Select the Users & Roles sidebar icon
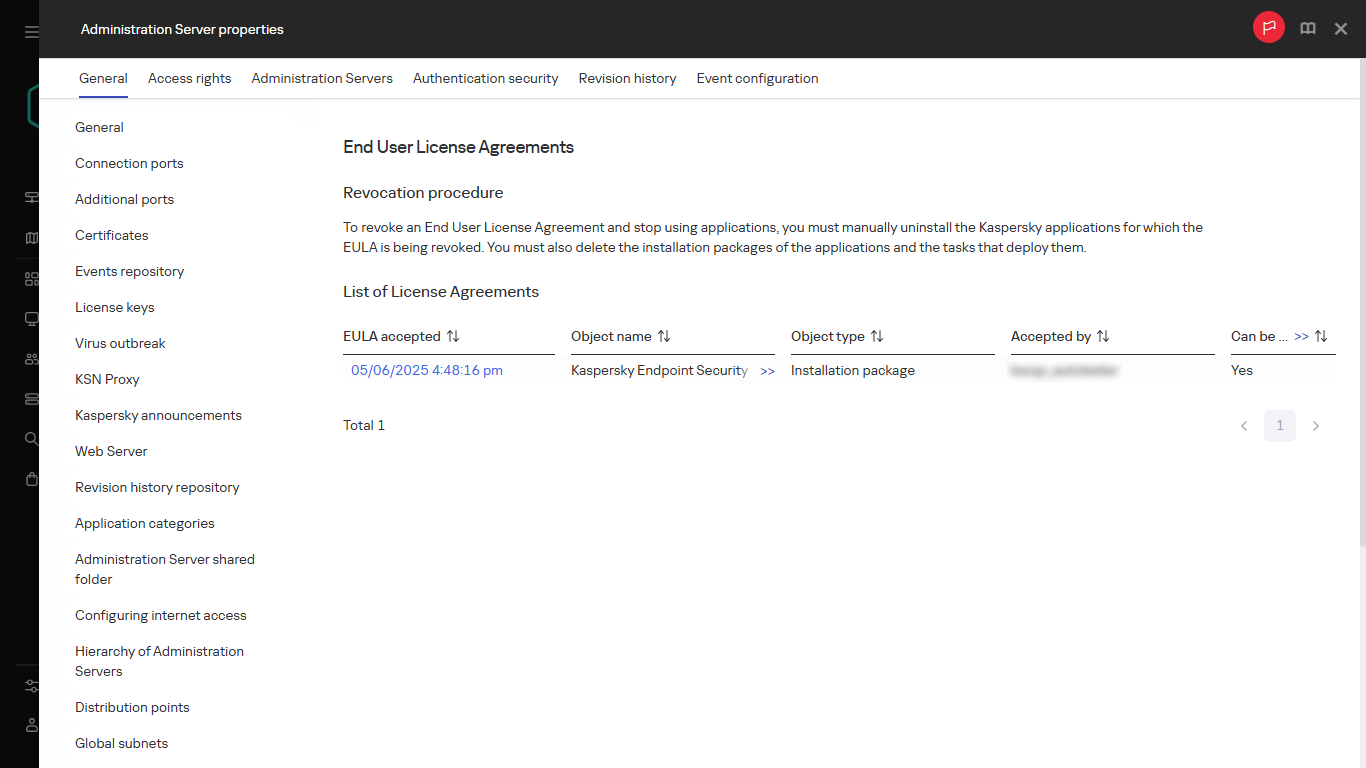Image resolution: width=1366 pixels, height=768 pixels. click(30, 358)
